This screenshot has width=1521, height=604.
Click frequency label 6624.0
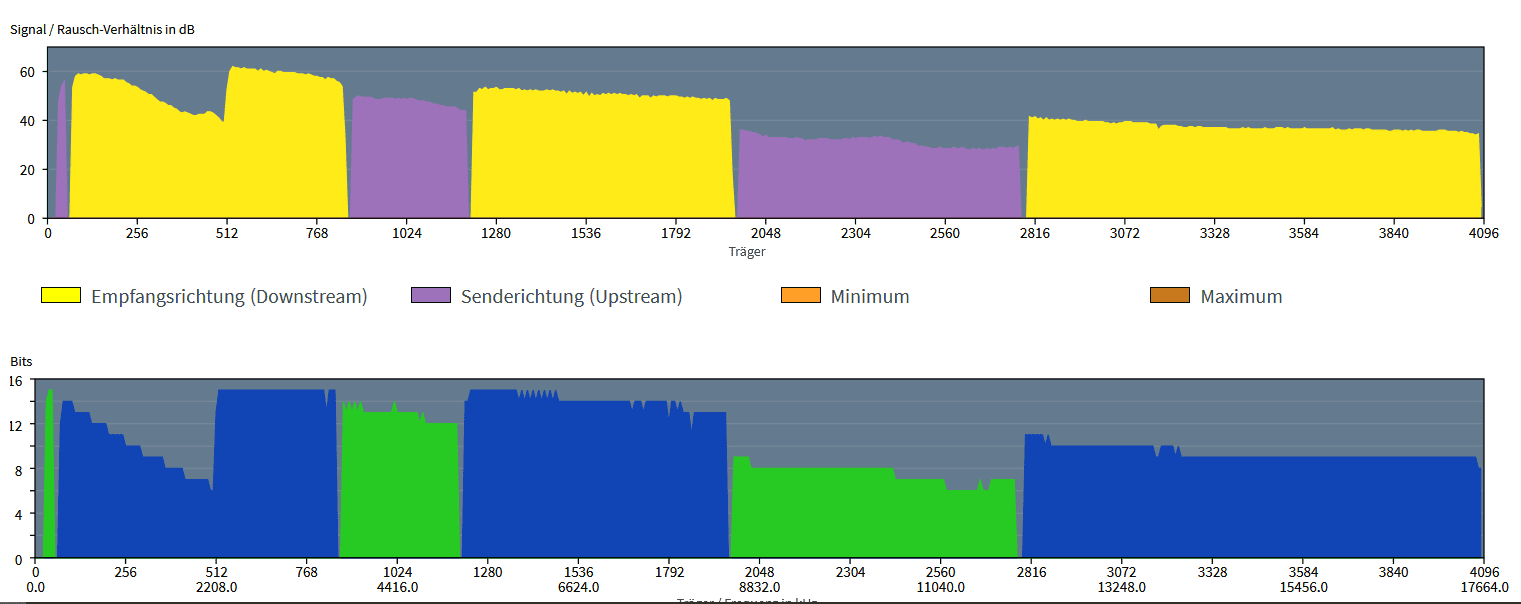click(x=579, y=588)
